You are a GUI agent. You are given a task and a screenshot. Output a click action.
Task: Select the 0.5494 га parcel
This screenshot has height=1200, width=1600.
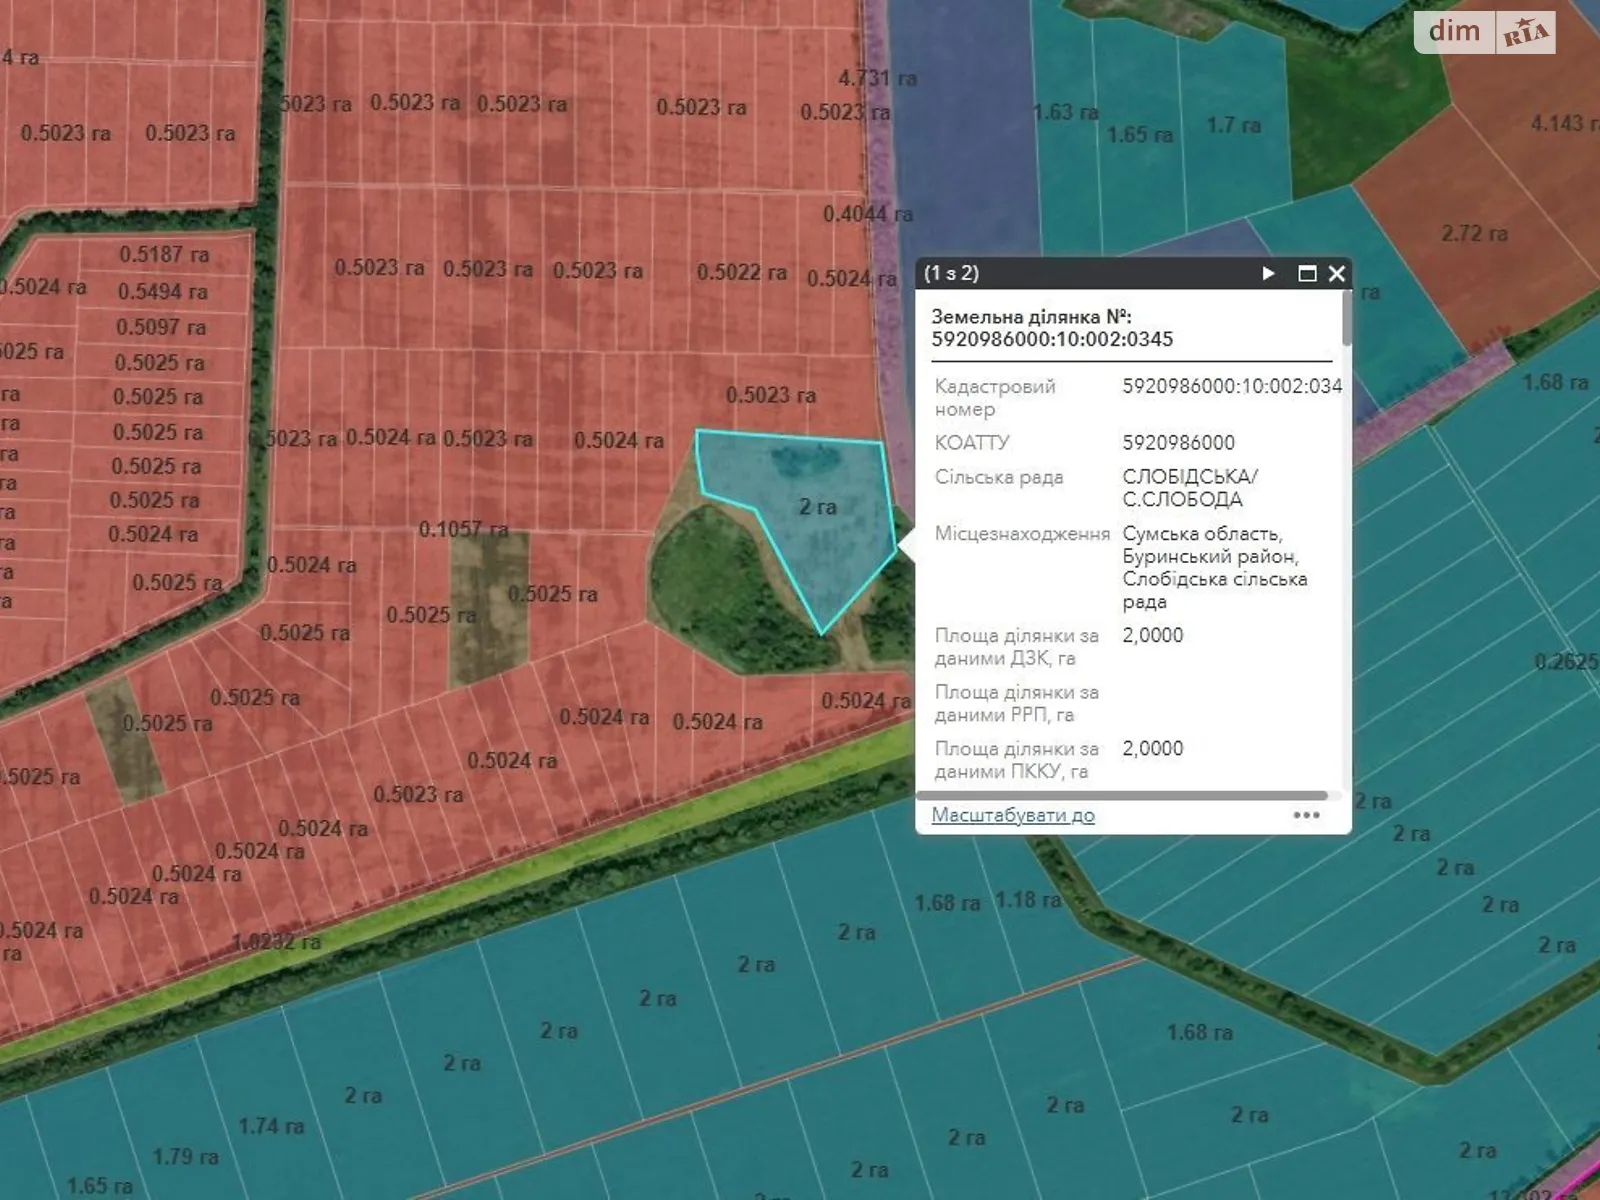click(162, 291)
